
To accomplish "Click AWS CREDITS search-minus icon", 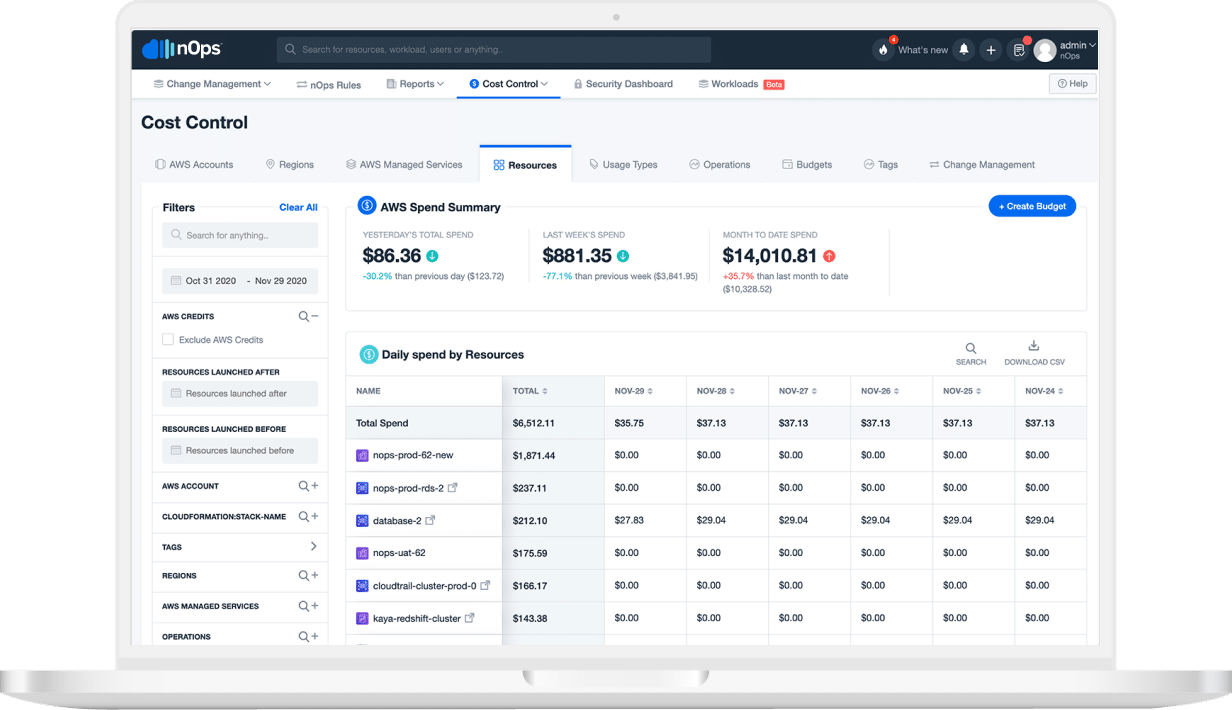I will click(x=308, y=316).
